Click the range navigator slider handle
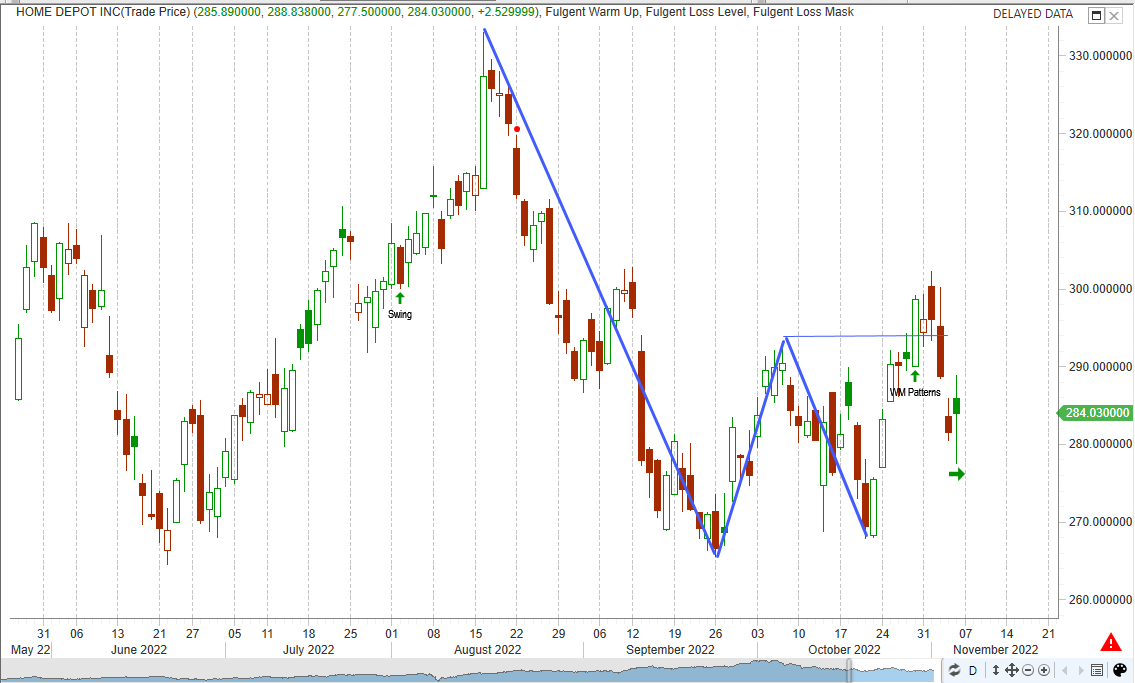The height and width of the screenshot is (683, 1135). pos(849,671)
